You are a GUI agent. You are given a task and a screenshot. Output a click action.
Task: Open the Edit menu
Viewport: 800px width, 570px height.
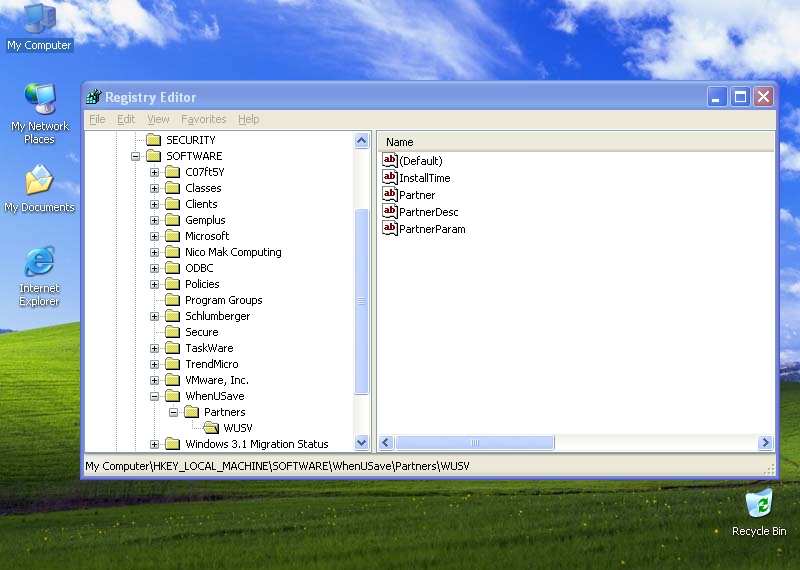[126, 119]
